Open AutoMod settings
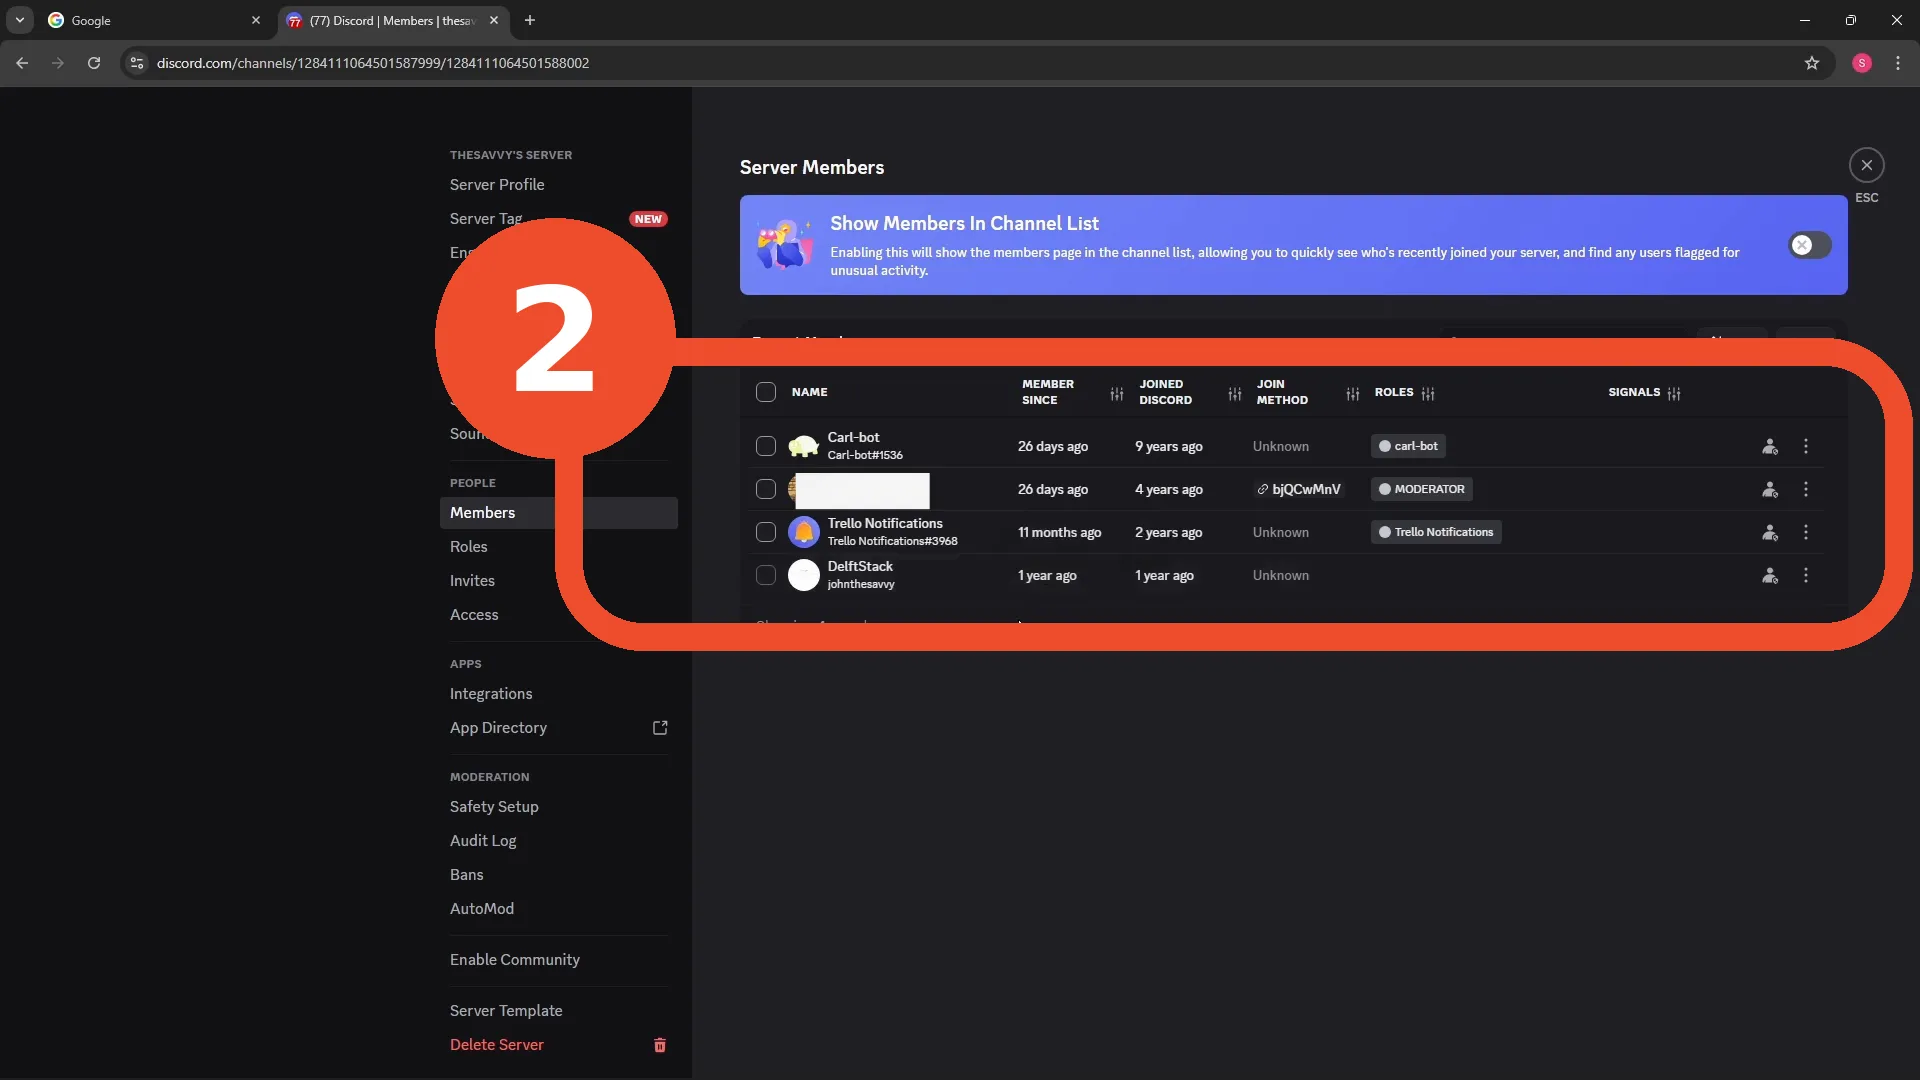 (x=482, y=909)
